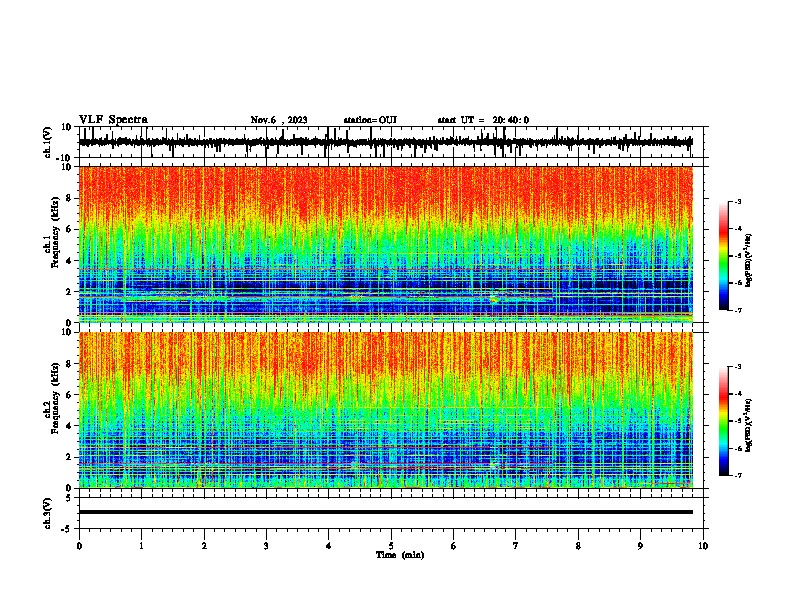This screenshot has height=612, width=792.
Task: Click the "8" kHz tick on ch.1 spectrogram
Action: [x=69, y=198]
